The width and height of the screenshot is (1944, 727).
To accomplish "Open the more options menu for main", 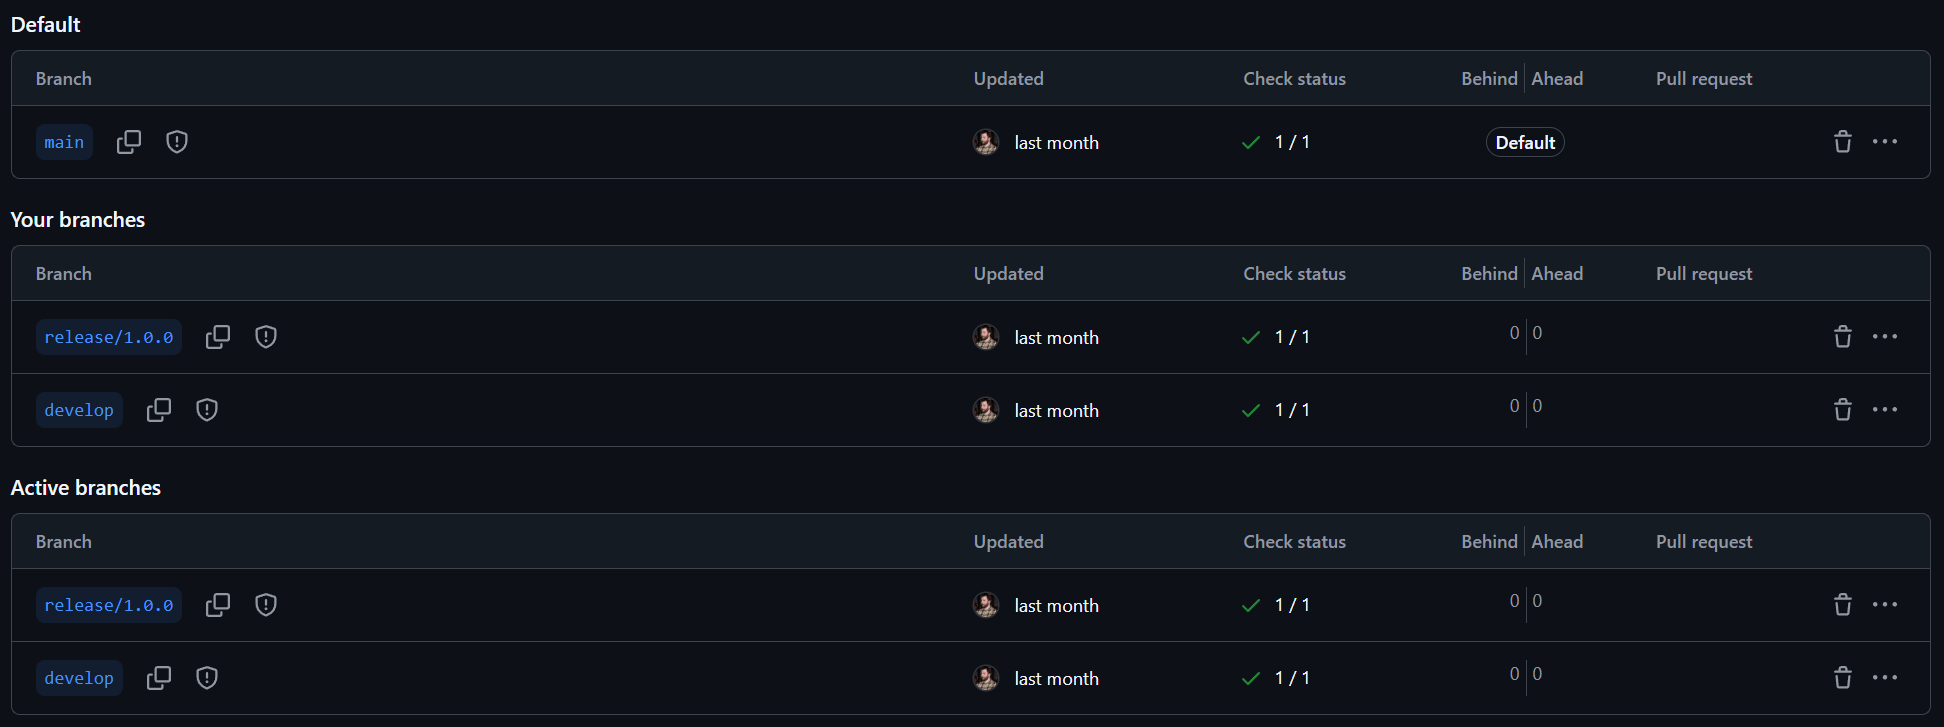I will [x=1885, y=142].
